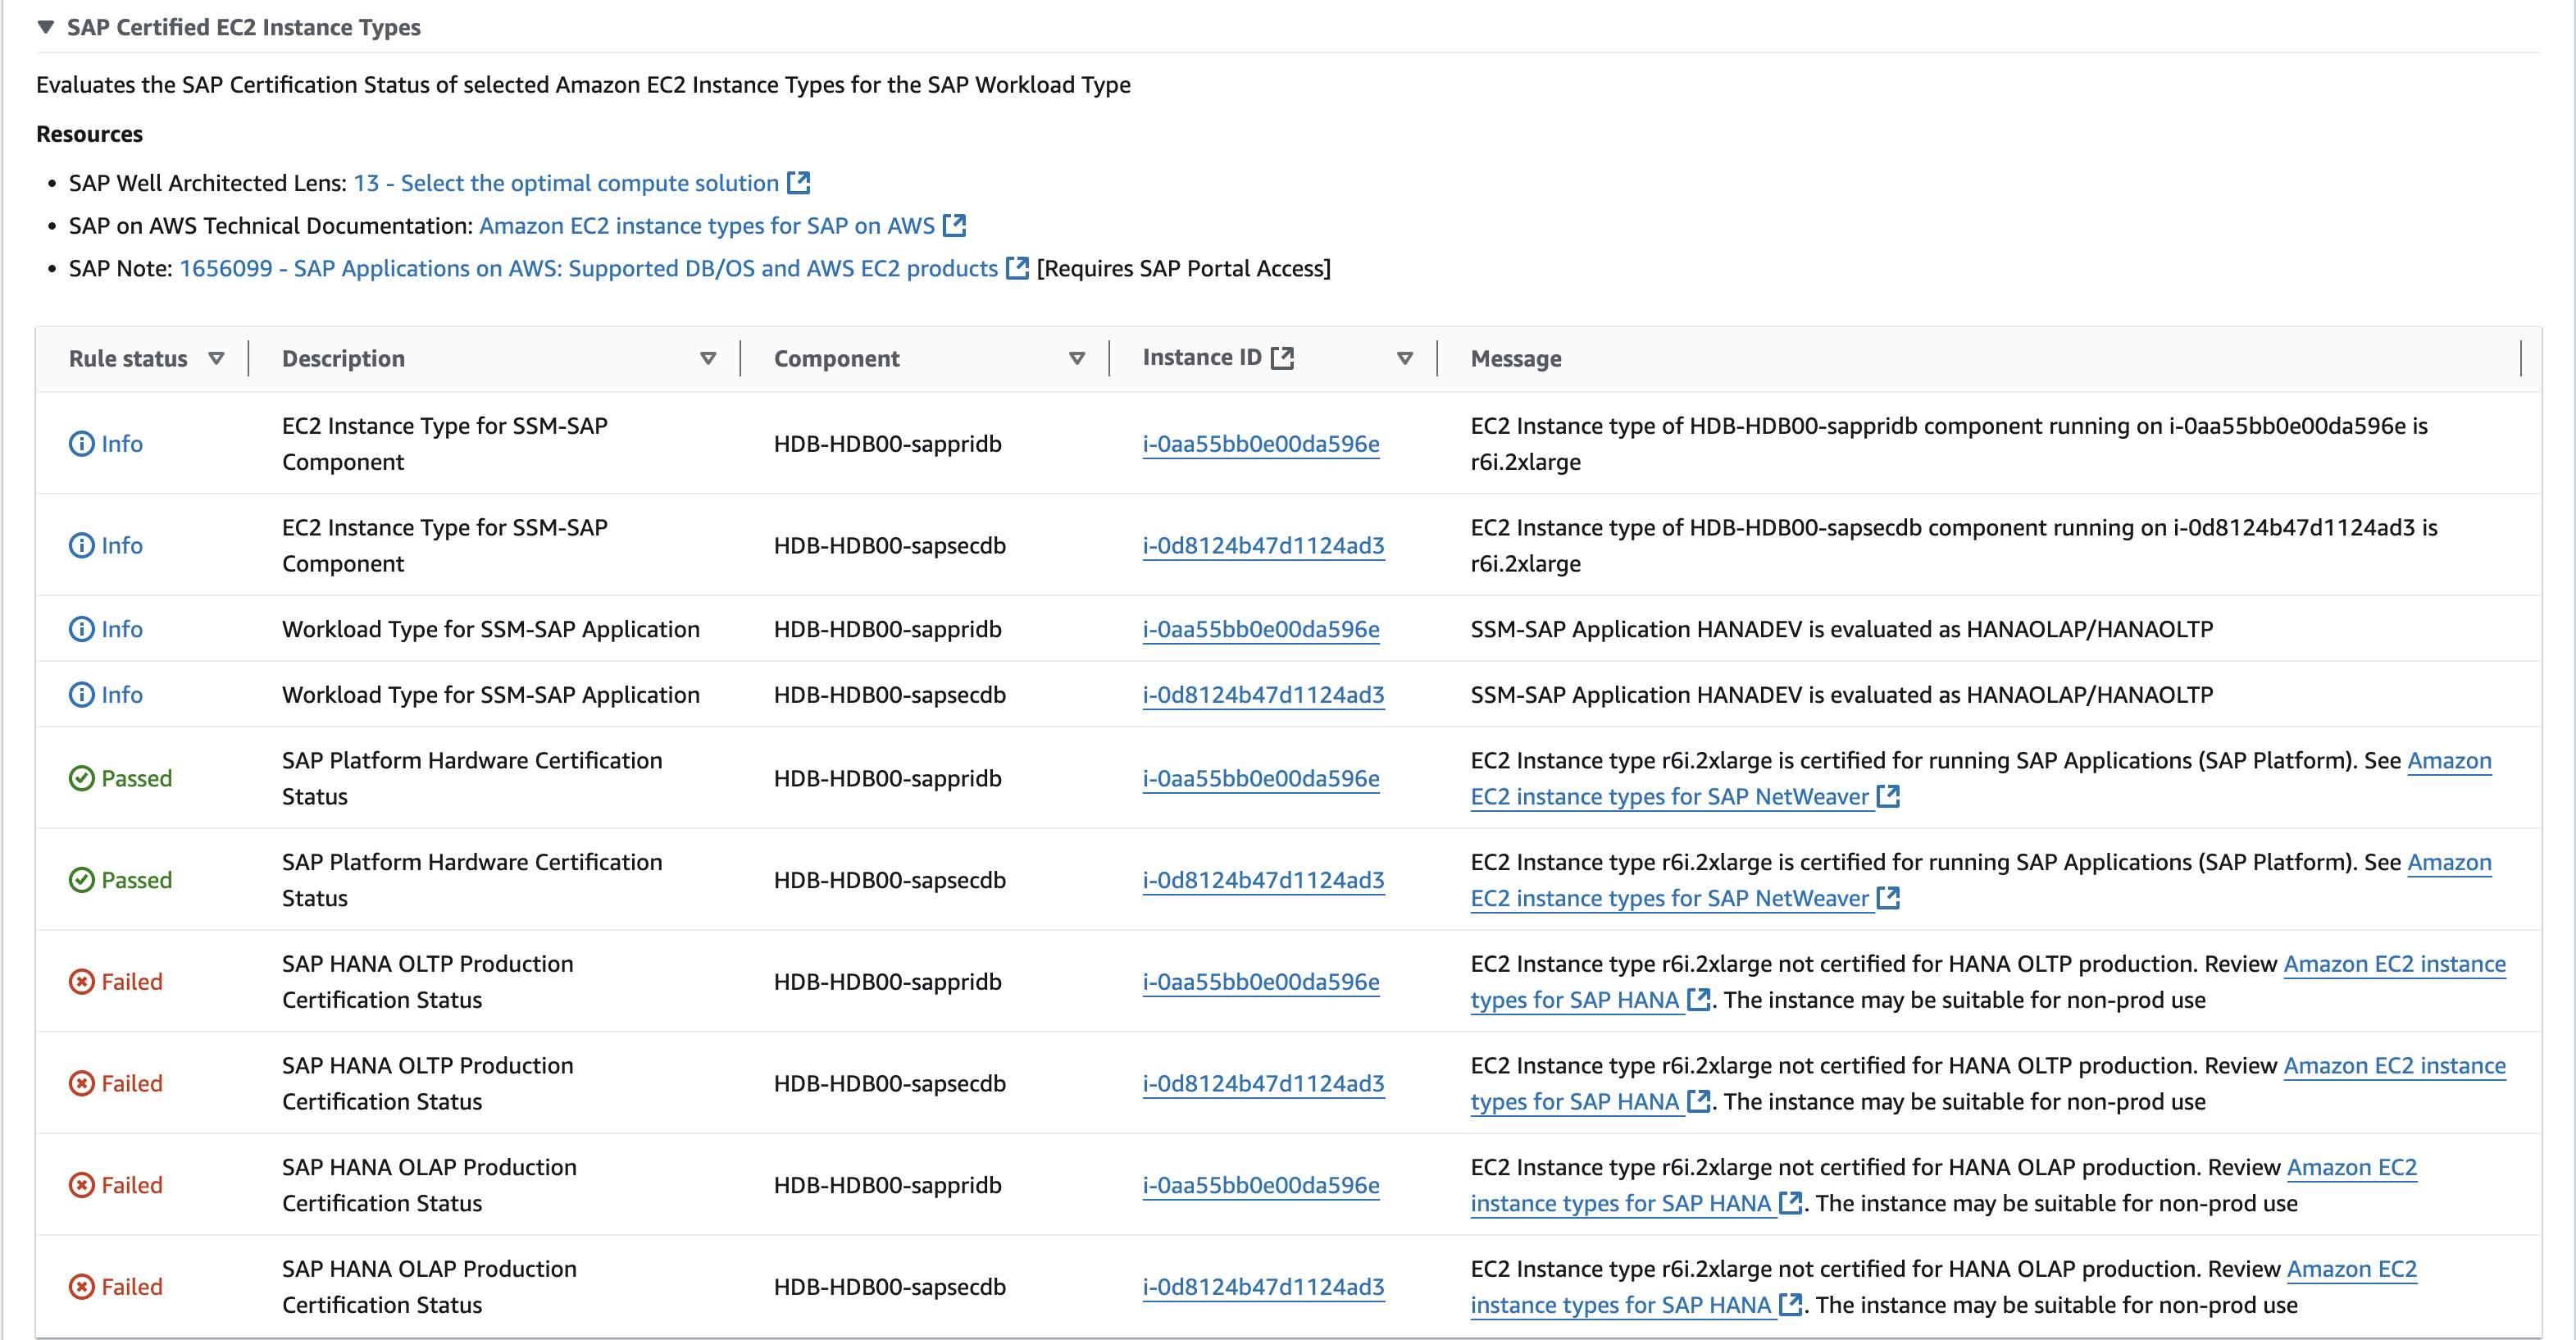The image size is (2576, 1340).
Task: Click external icon after SAP Note 1656099
Action: 1017,268
